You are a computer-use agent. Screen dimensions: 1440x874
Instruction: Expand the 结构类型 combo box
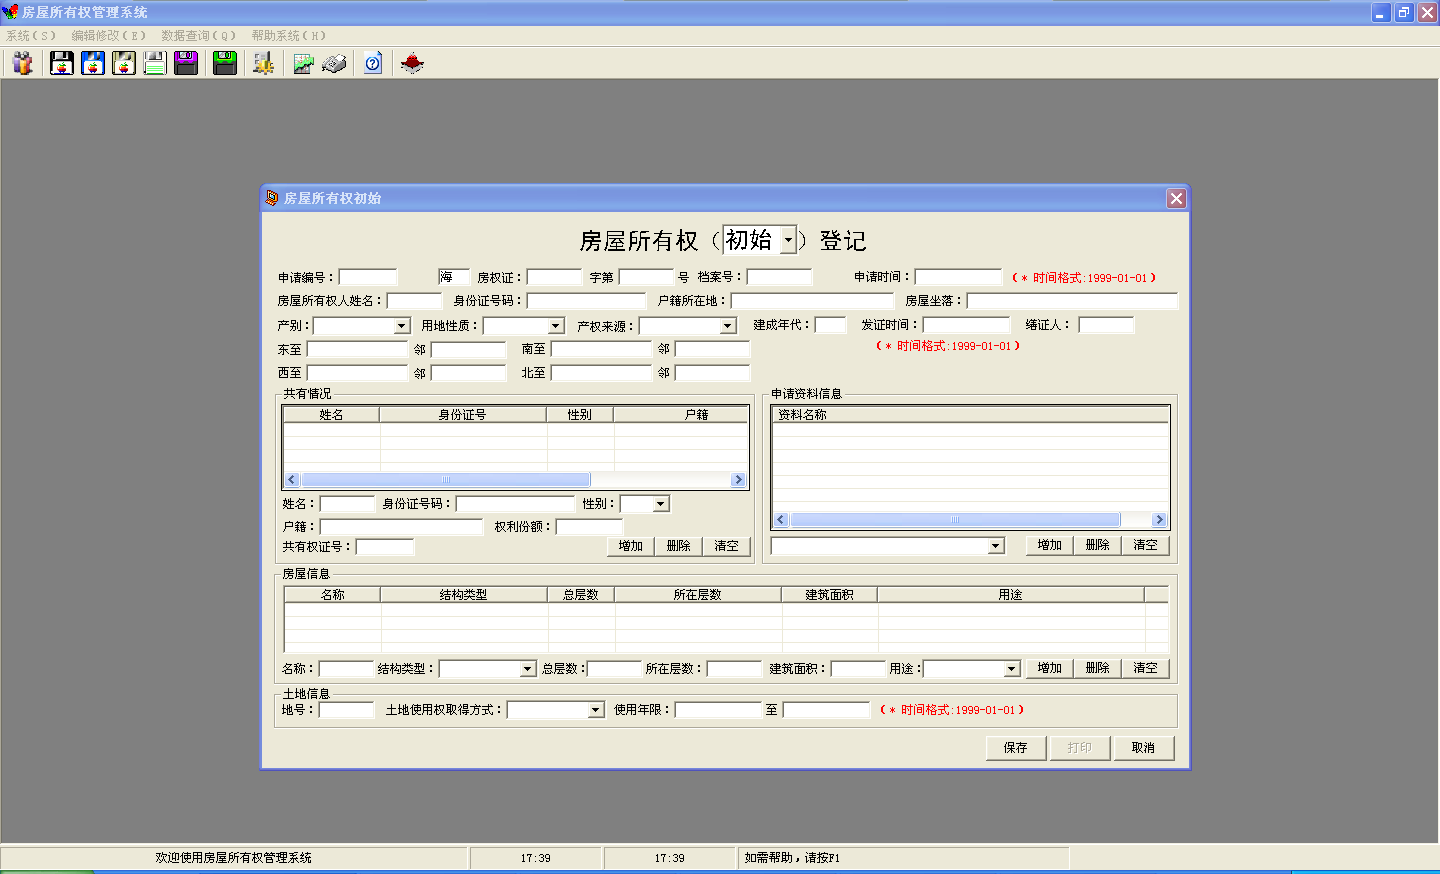tap(528, 669)
